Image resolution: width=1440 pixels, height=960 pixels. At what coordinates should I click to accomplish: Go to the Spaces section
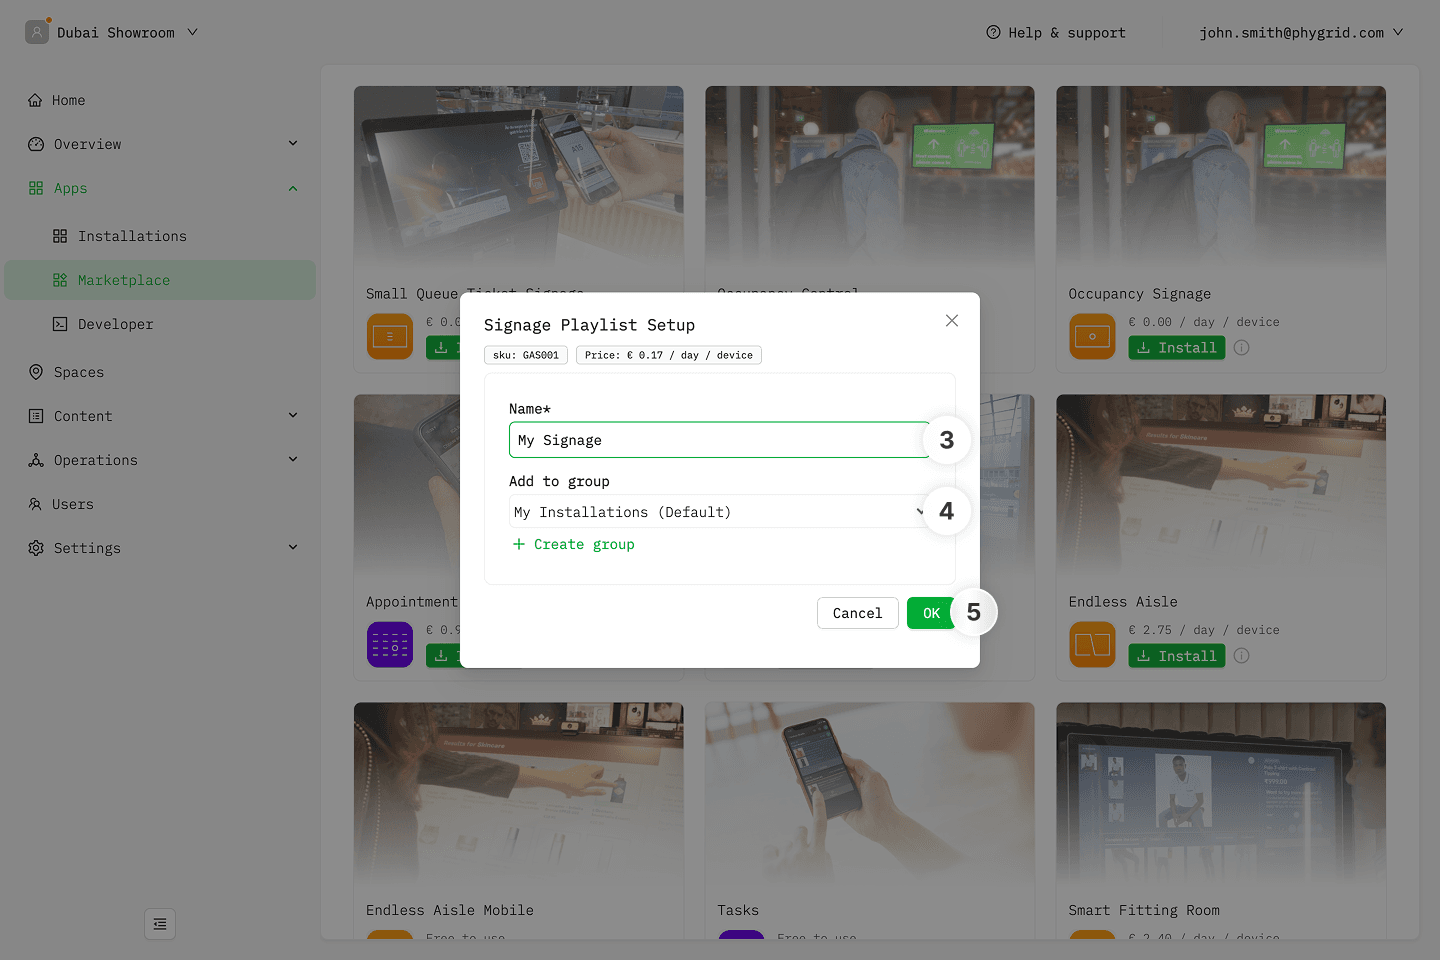pos(79,372)
